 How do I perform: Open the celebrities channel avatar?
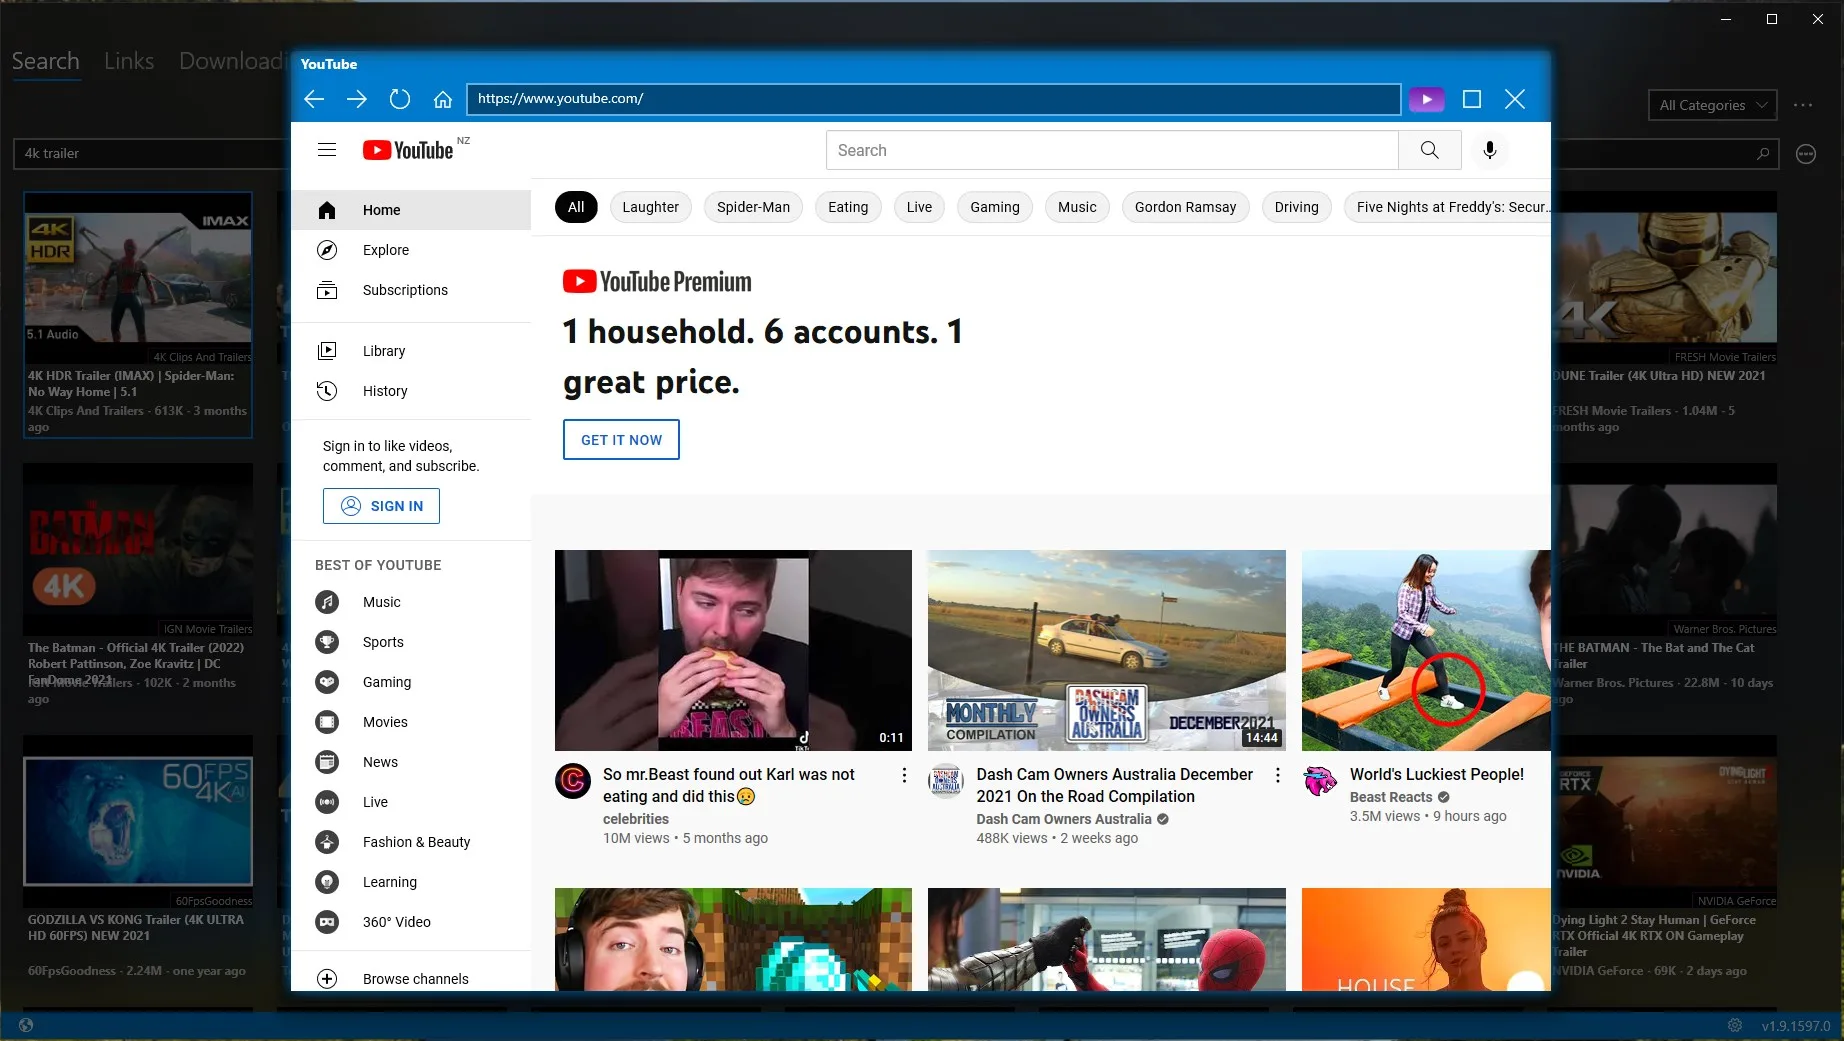[x=573, y=780]
